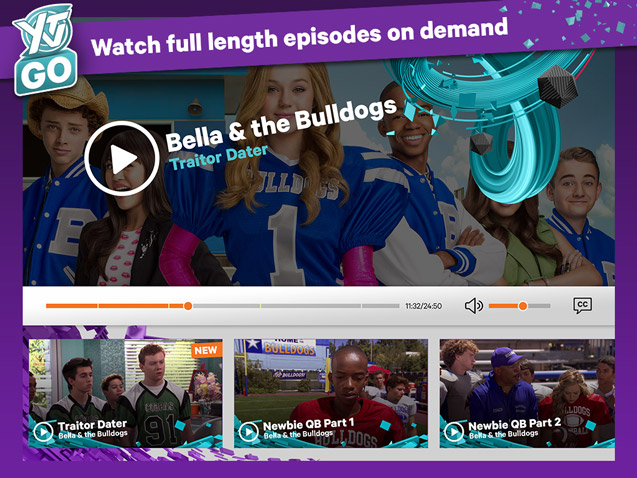Click the YTV GO logo
Image resolution: width=637 pixels, height=478 pixels.
click(45, 50)
